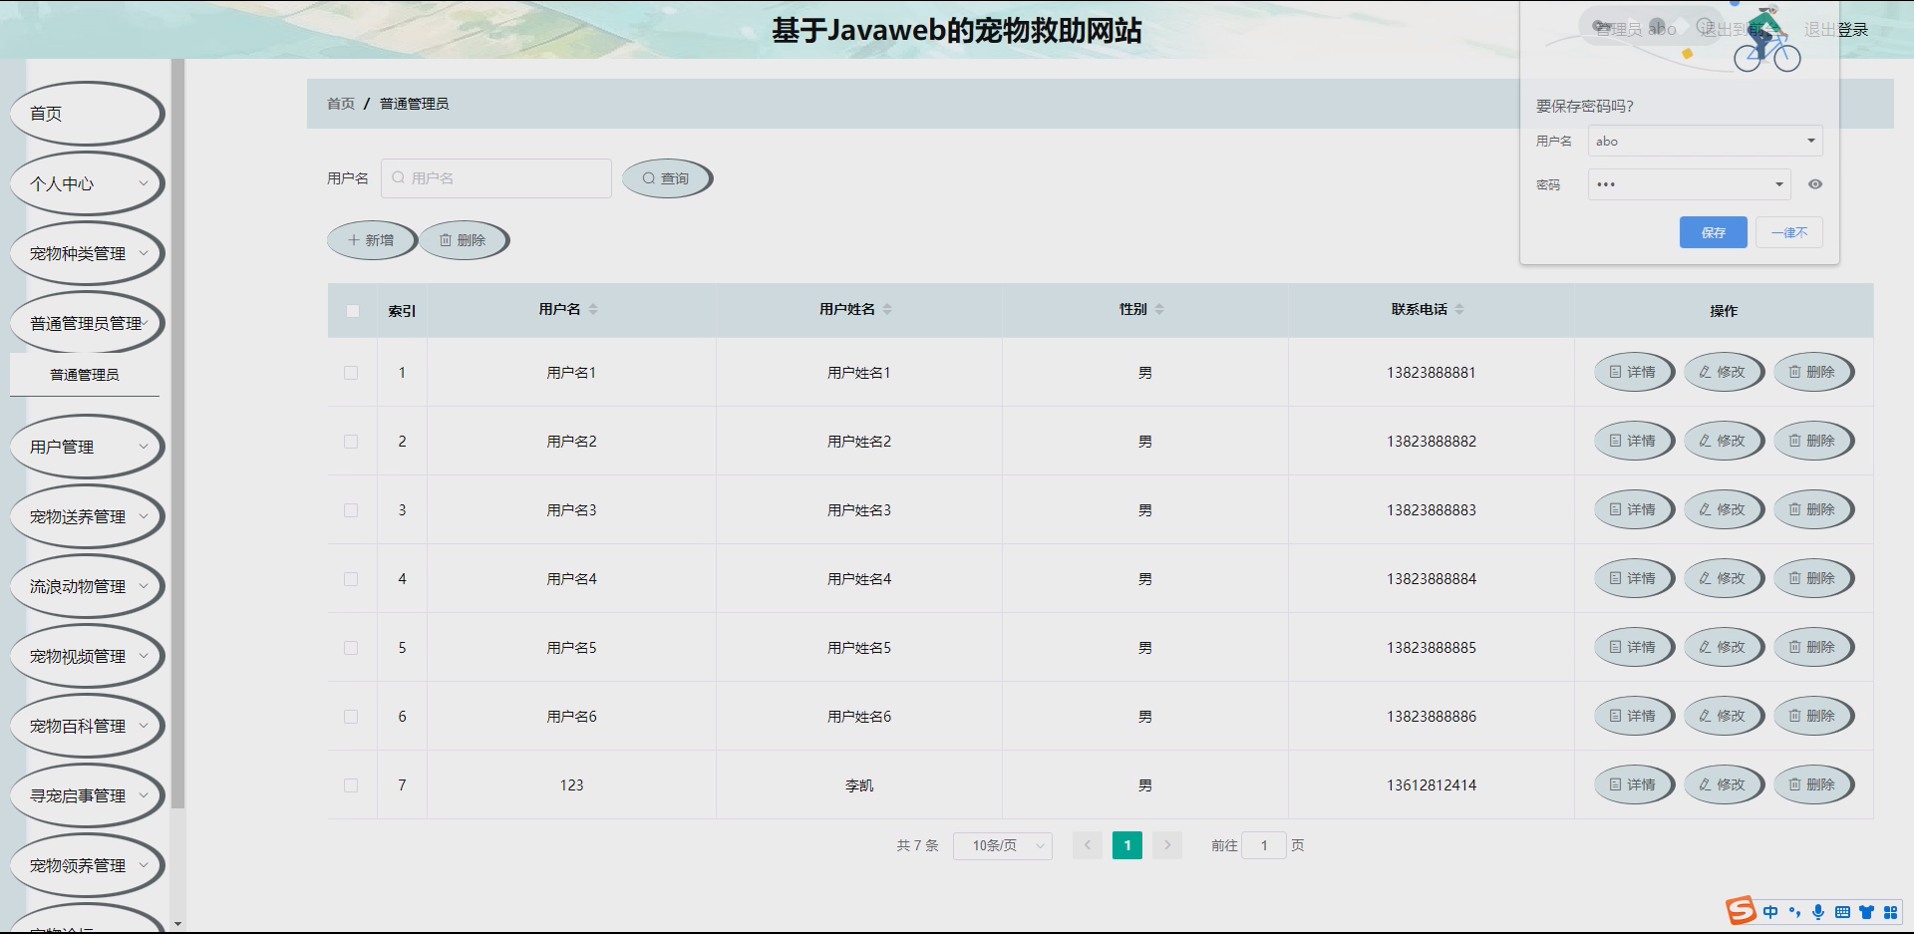Toggle the eye to reveal saved password

(1816, 184)
